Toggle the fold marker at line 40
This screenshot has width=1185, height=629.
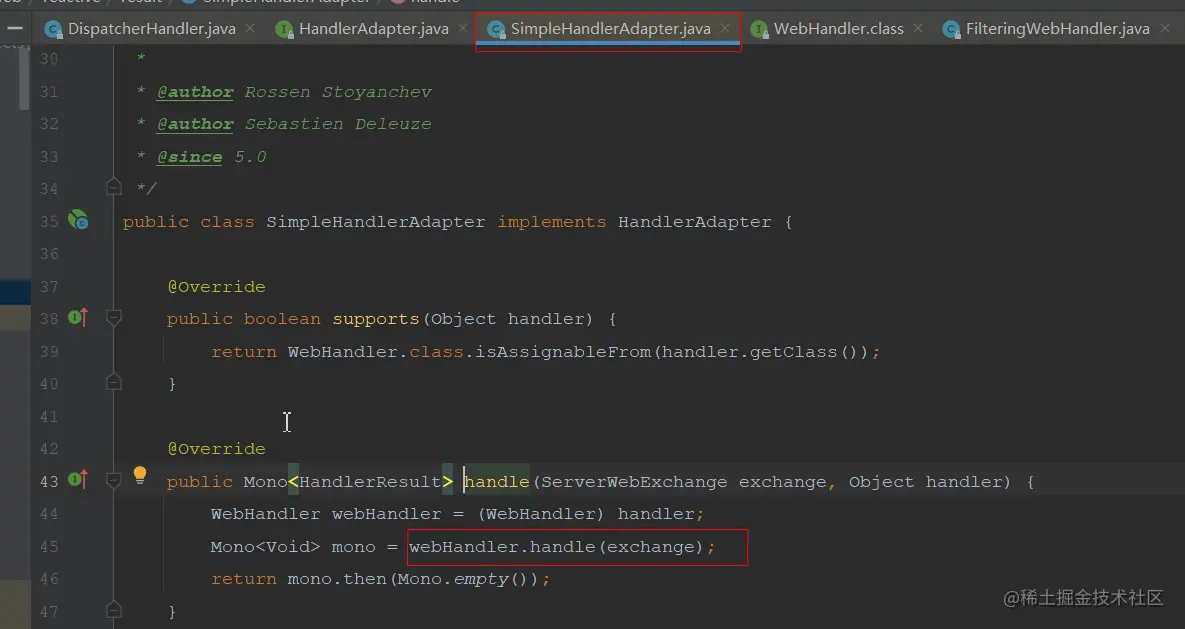(113, 382)
